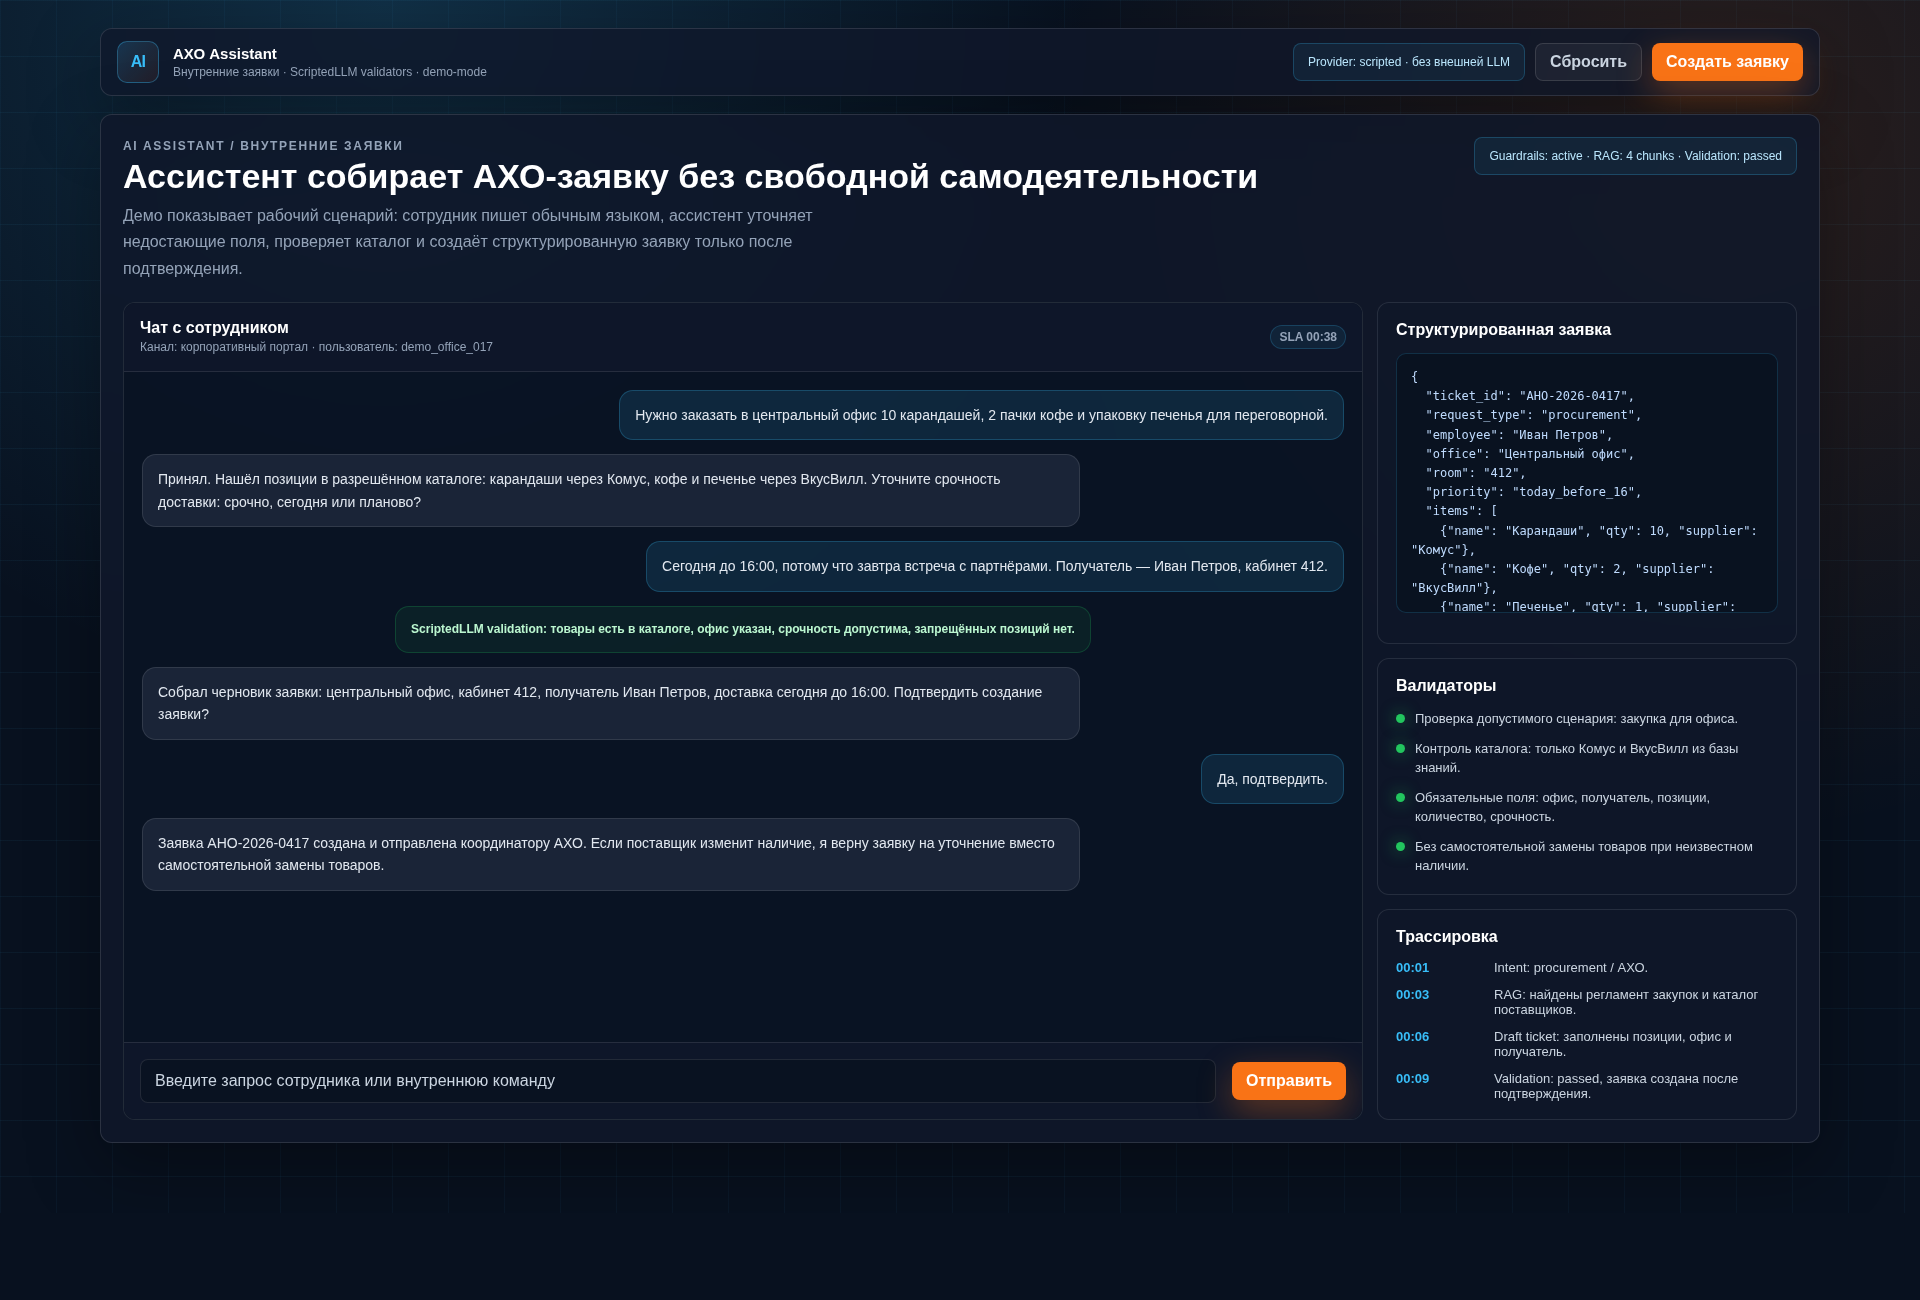Click the AI ASSISTANT / ВНУТРЕННИЕ ЗАЯВКИ breadcrumb
The width and height of the screenshot is (1920, 1300).
point(263,146)
